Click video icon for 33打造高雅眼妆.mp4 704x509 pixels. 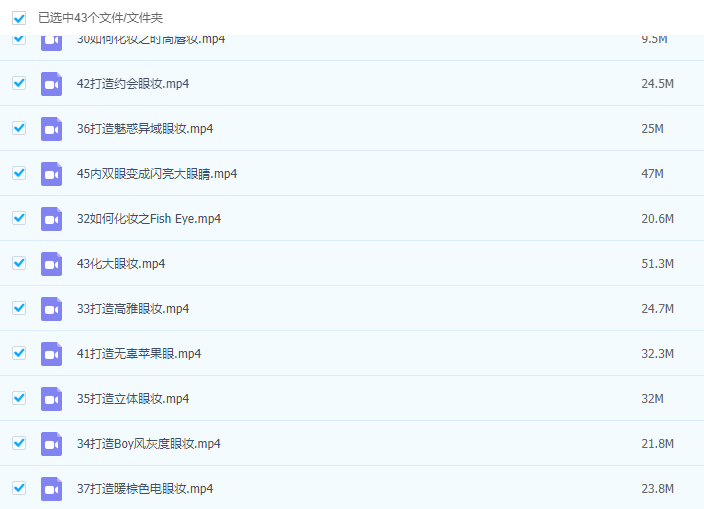pyautogui.click(x=51, y=309)
